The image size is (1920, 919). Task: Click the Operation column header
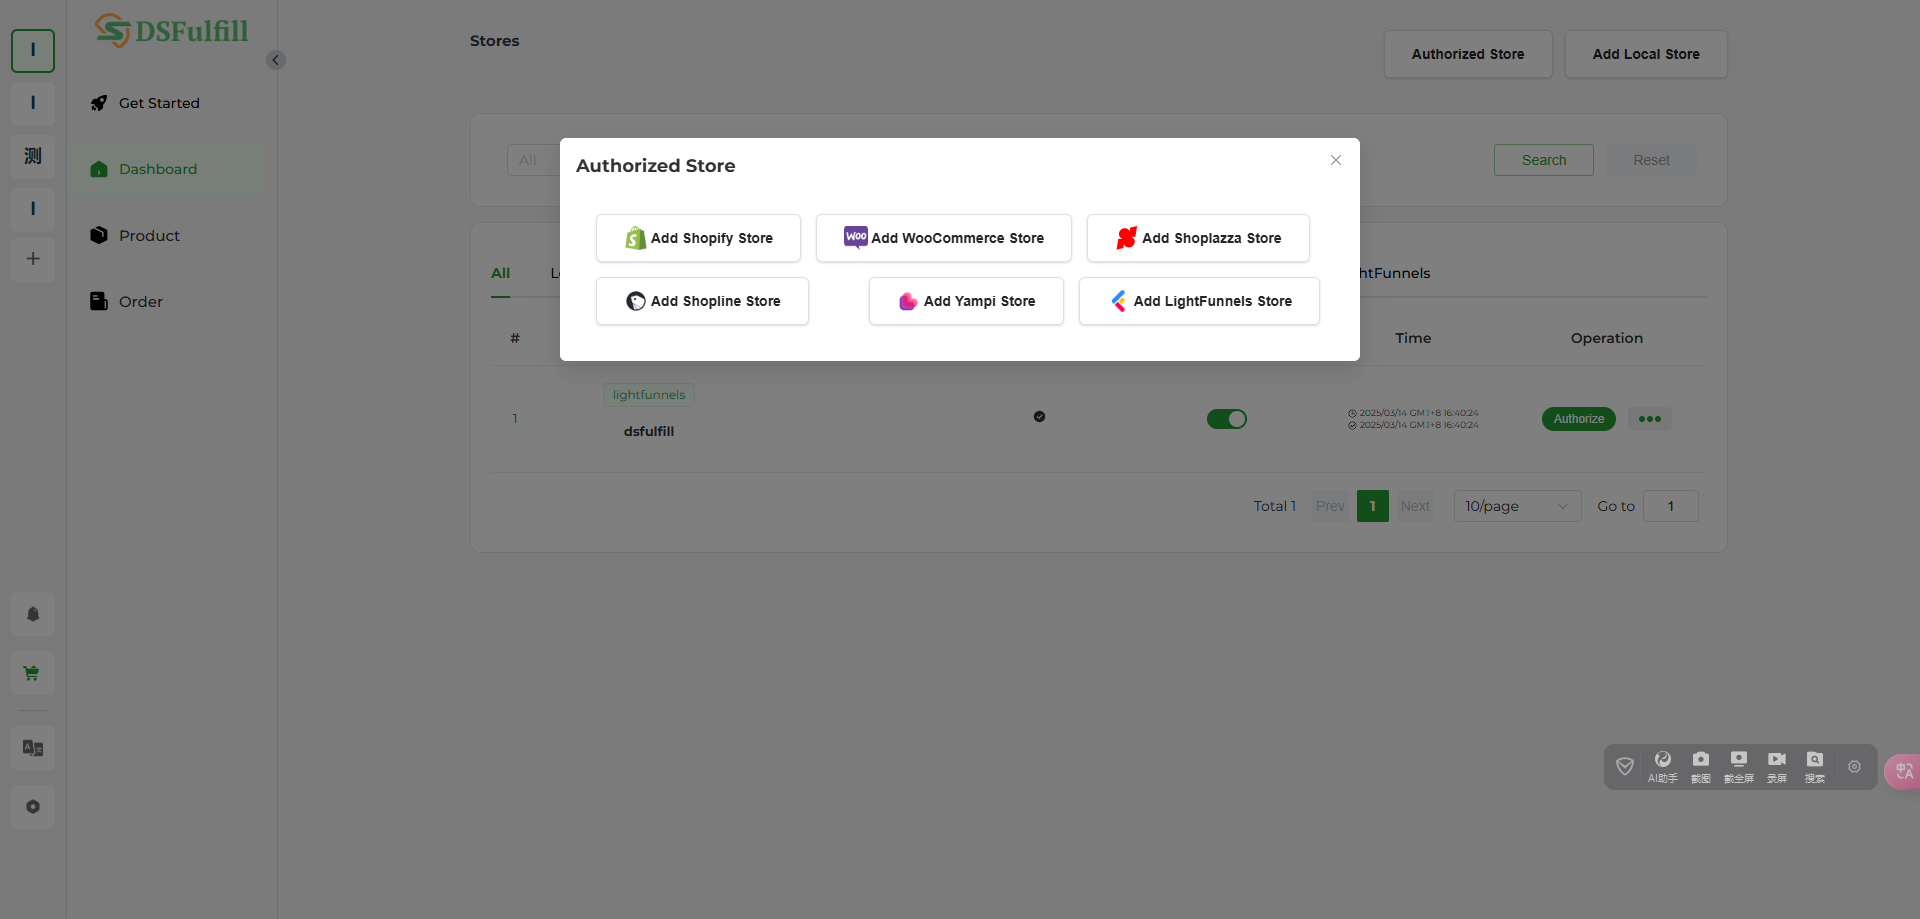pos(1606,338)
